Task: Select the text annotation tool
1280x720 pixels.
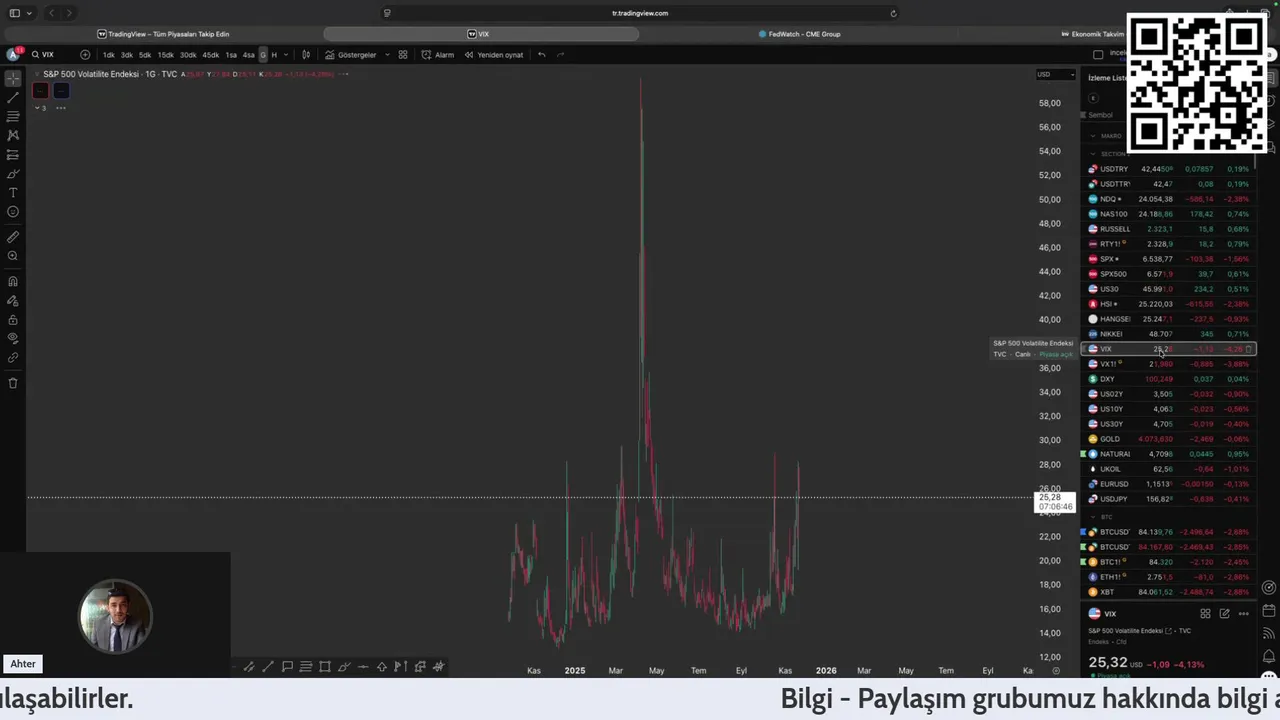Action: (x=13, y=192)
